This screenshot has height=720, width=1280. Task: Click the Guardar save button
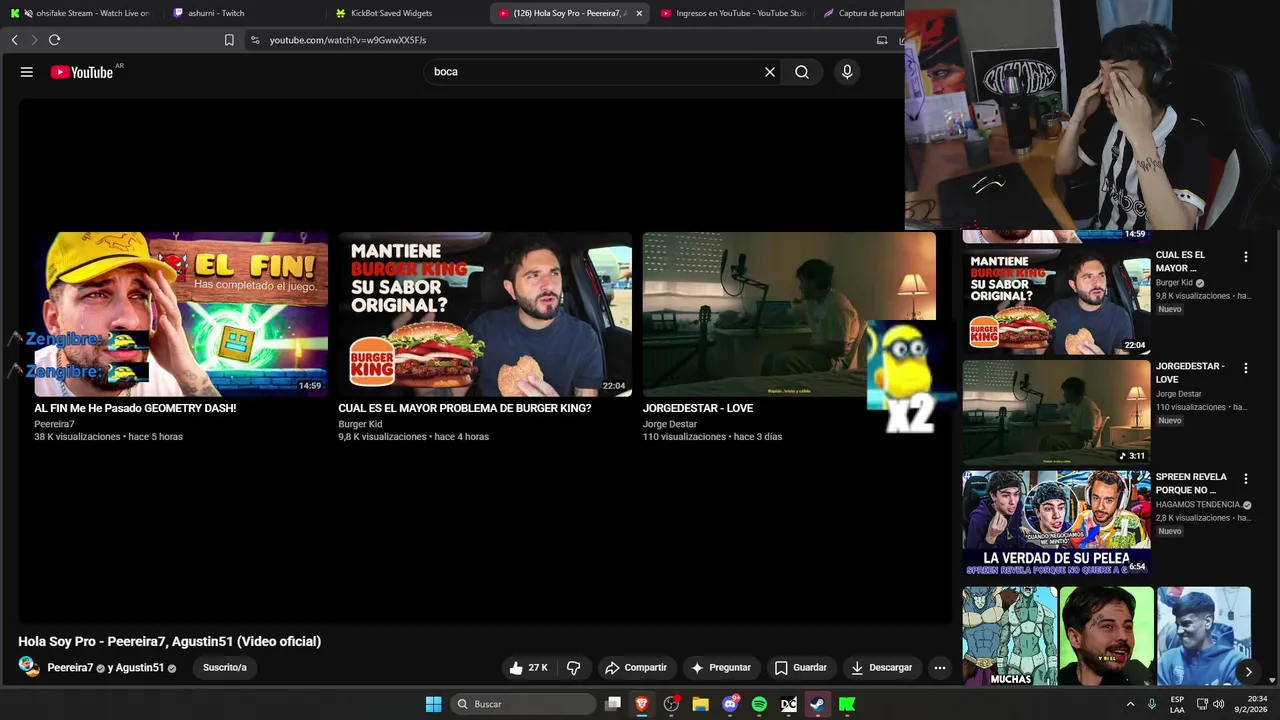(801, 668)
